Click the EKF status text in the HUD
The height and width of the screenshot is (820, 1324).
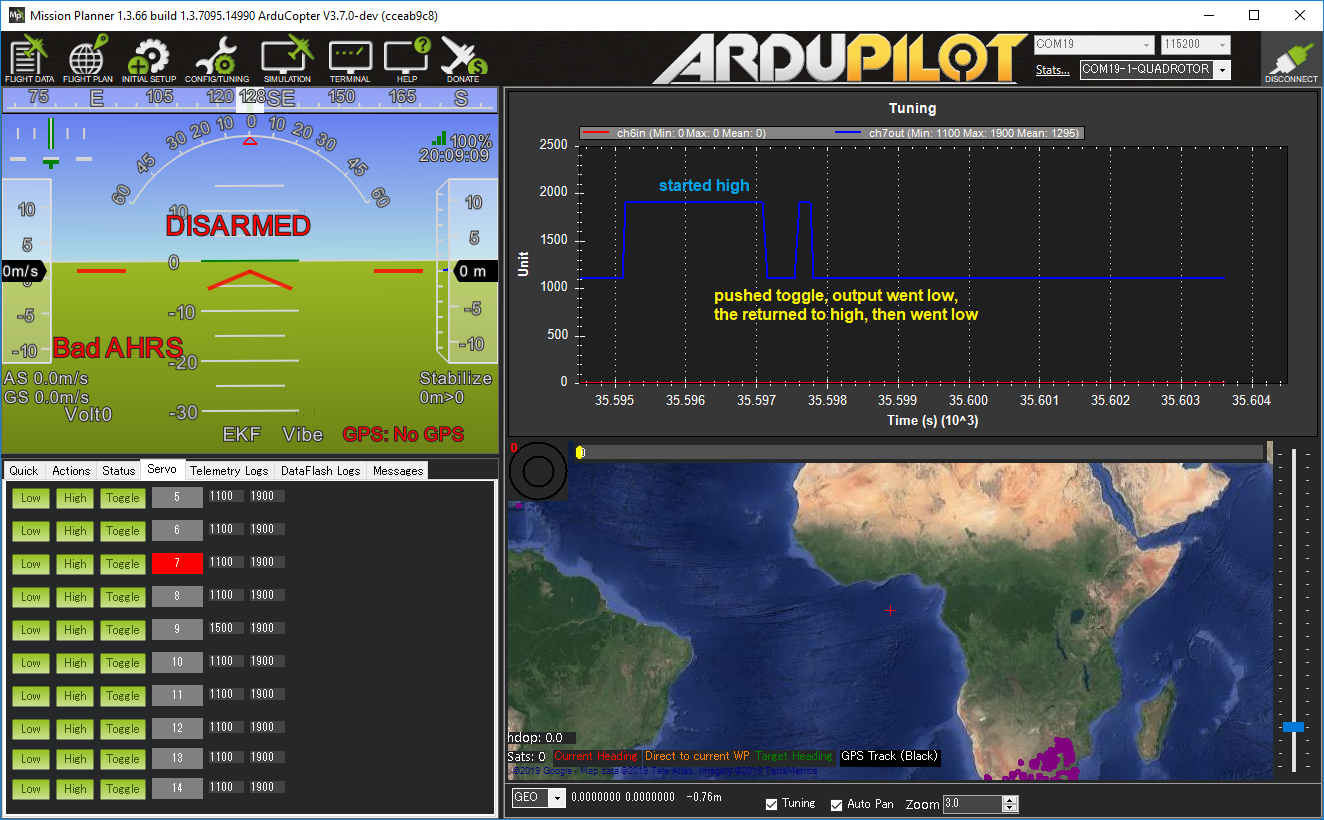coord(242,434)
